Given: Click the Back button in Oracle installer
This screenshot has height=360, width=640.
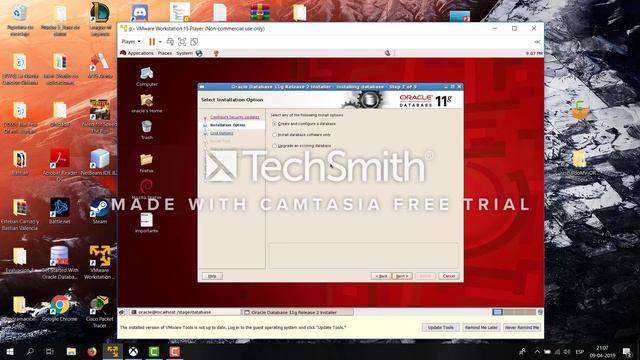Looking at the screenshot, I should click(x=381, y=276).
